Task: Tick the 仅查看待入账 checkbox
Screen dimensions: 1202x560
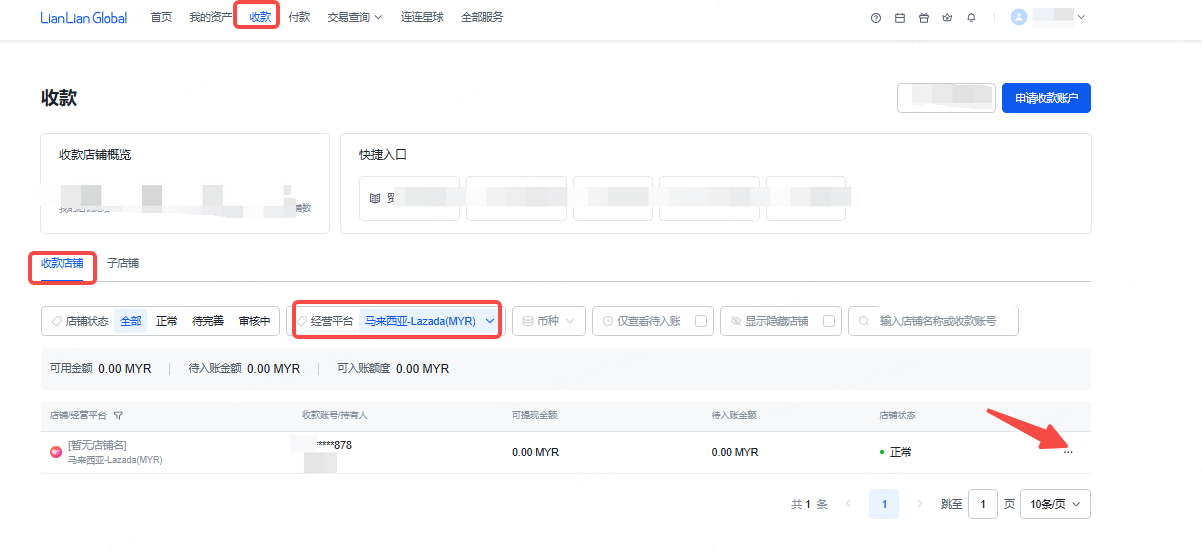Action: pos(701,321)
